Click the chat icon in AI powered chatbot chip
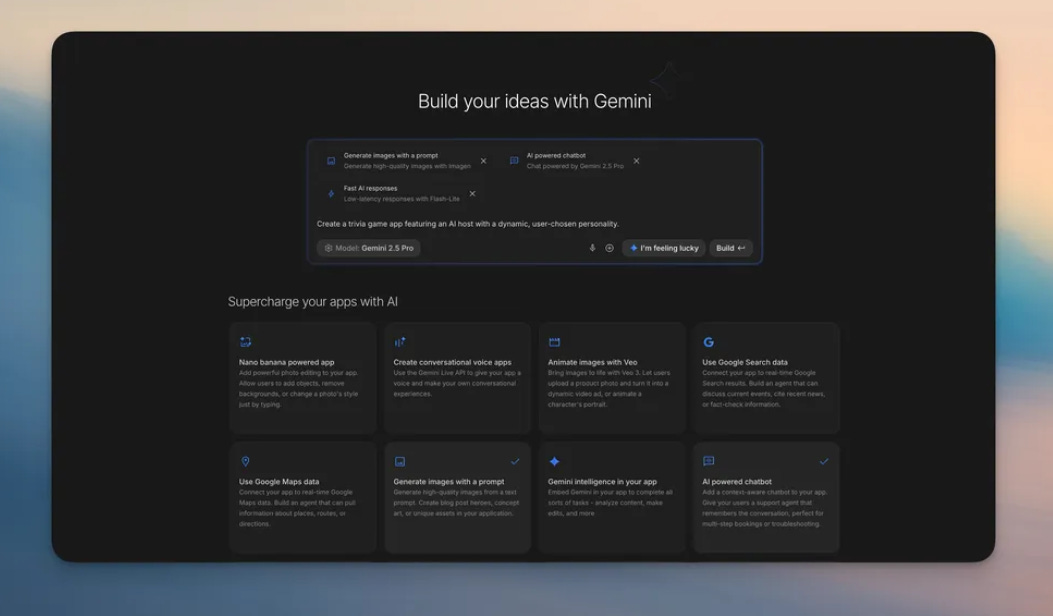Viewport: 1053px width, 616px height. pos(514,161)
